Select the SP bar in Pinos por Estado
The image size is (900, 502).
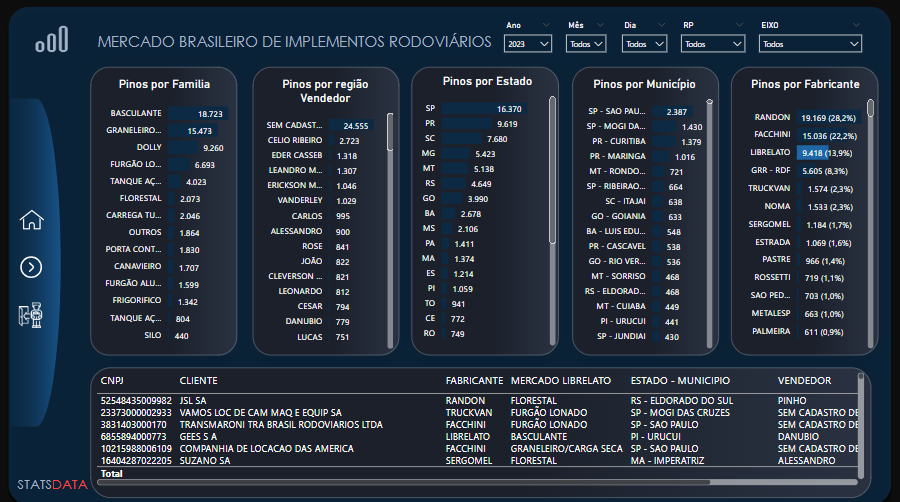pos(484,108)
